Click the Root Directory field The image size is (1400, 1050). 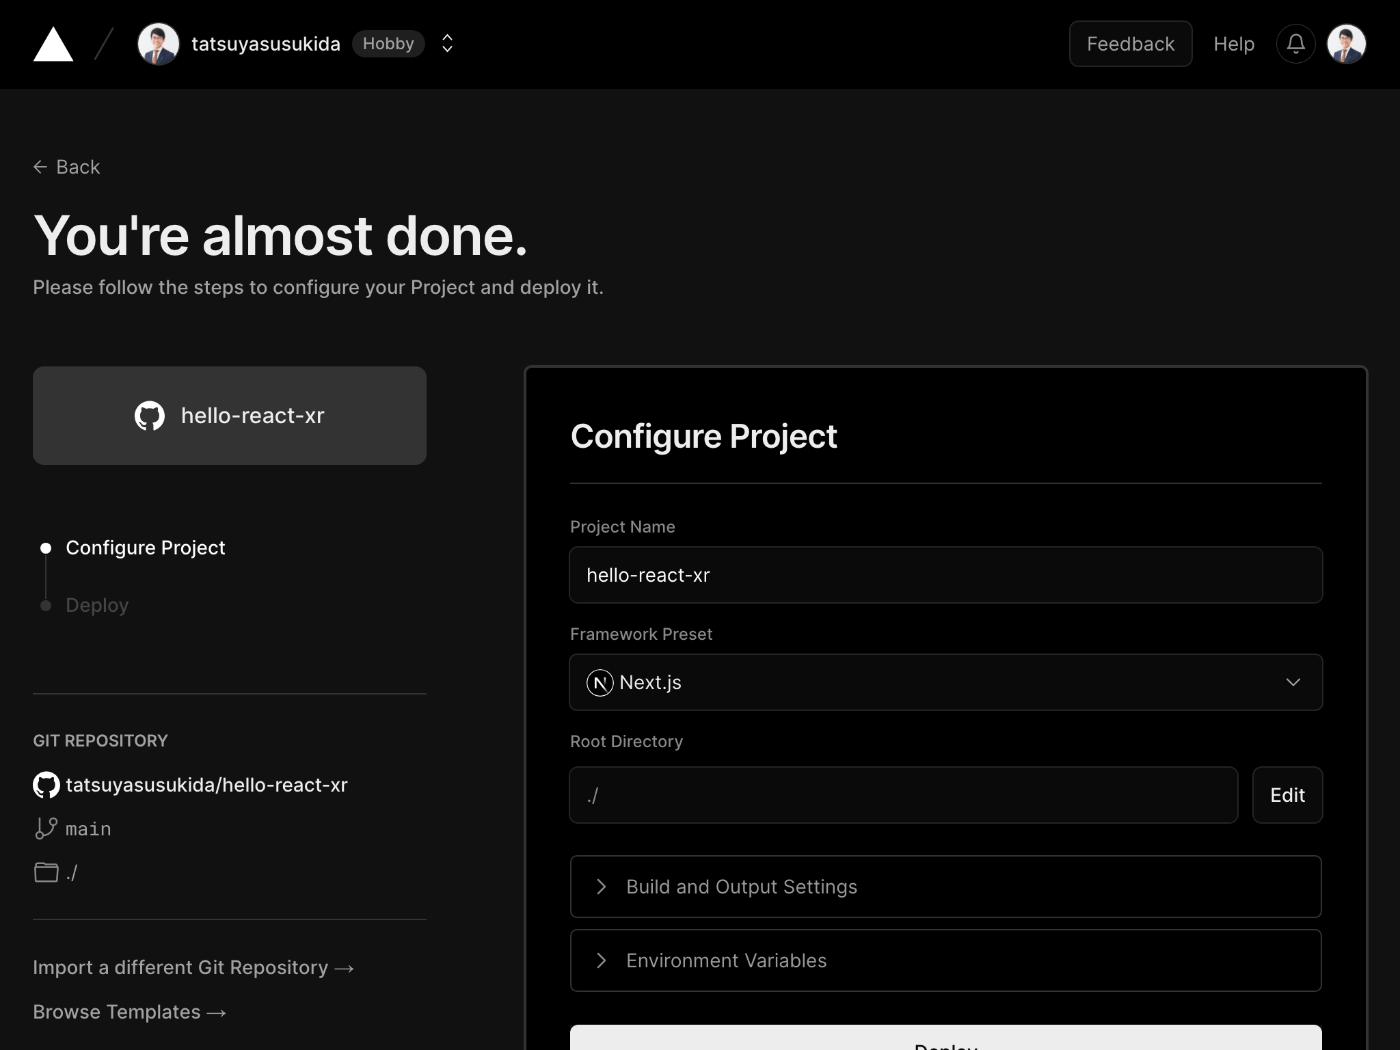(x=904, y=795)
